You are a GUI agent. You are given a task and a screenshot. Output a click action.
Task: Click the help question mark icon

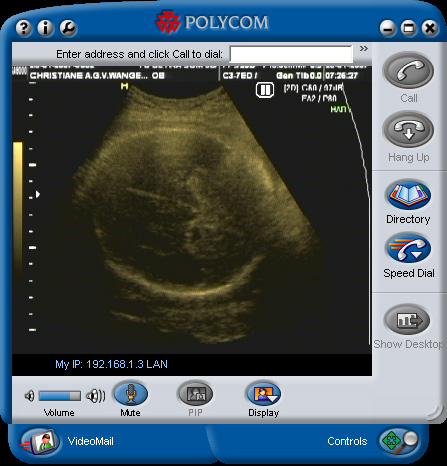[x=24, y=28]
